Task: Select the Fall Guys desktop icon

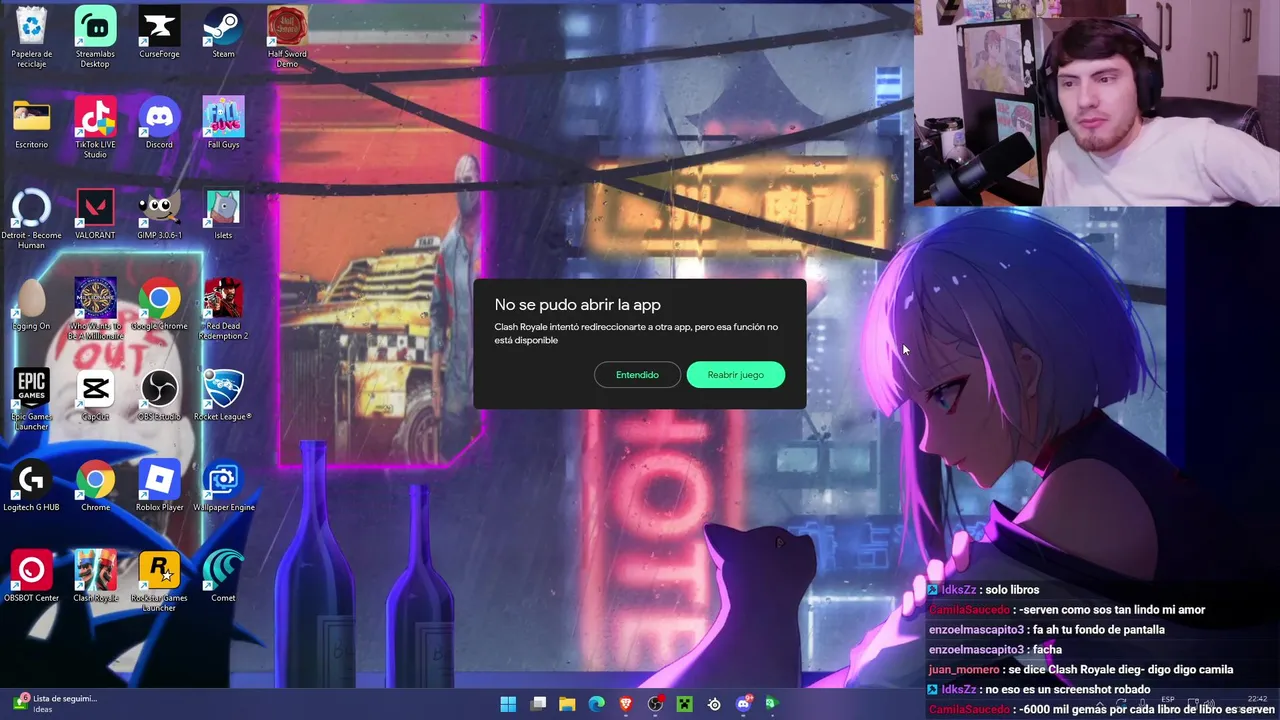Action: (223, 123)
